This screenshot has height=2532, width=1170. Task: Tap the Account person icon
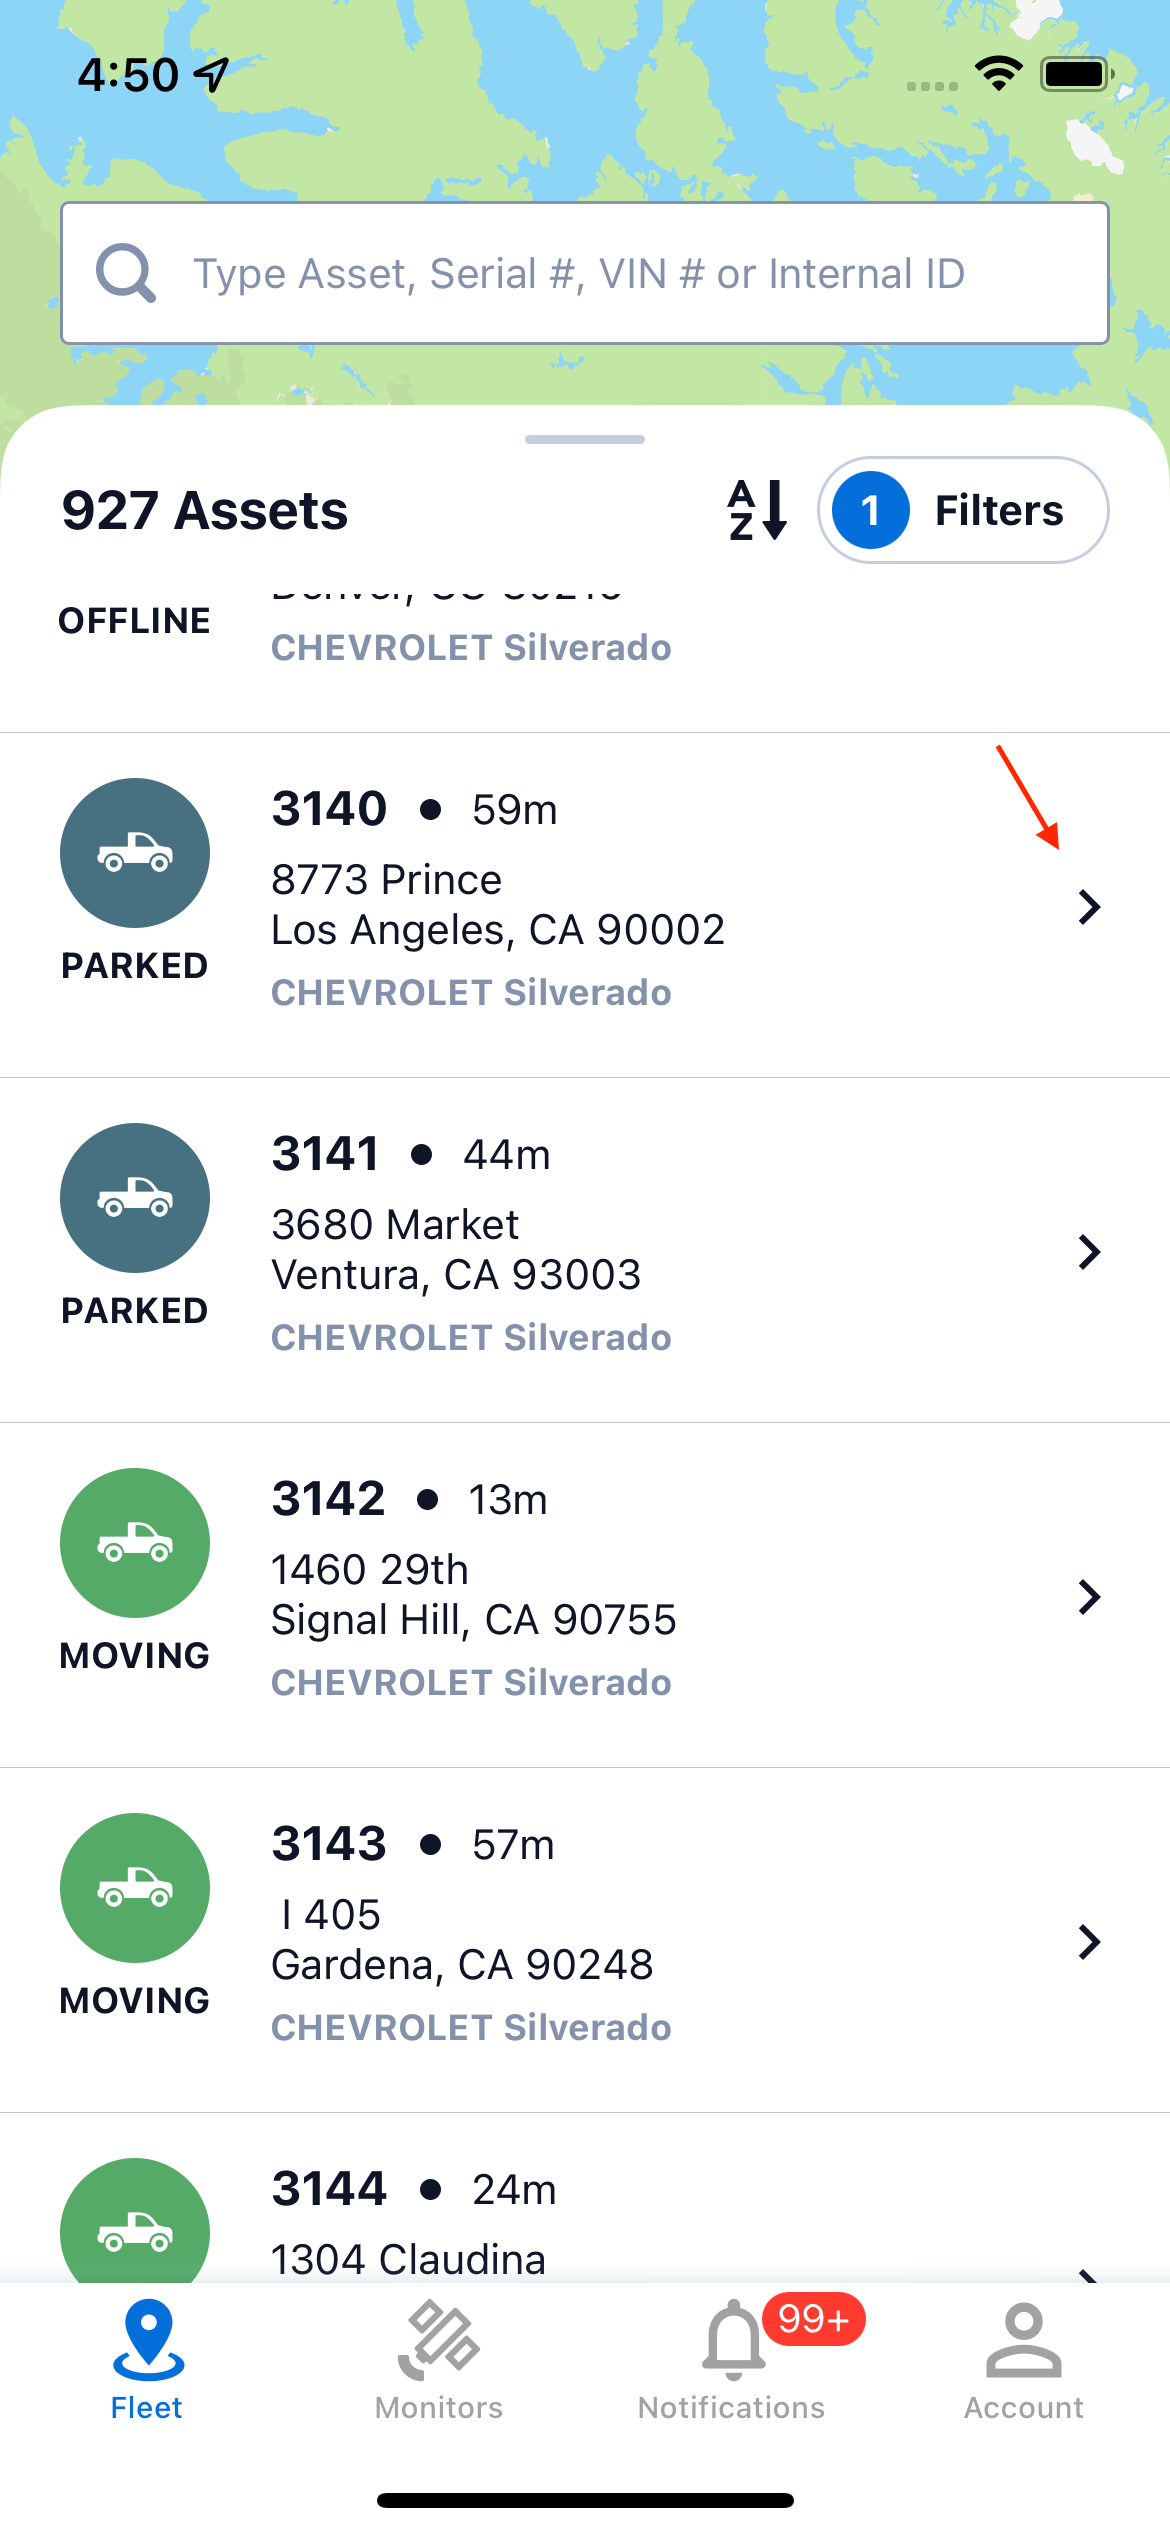pos(1024,2340)
